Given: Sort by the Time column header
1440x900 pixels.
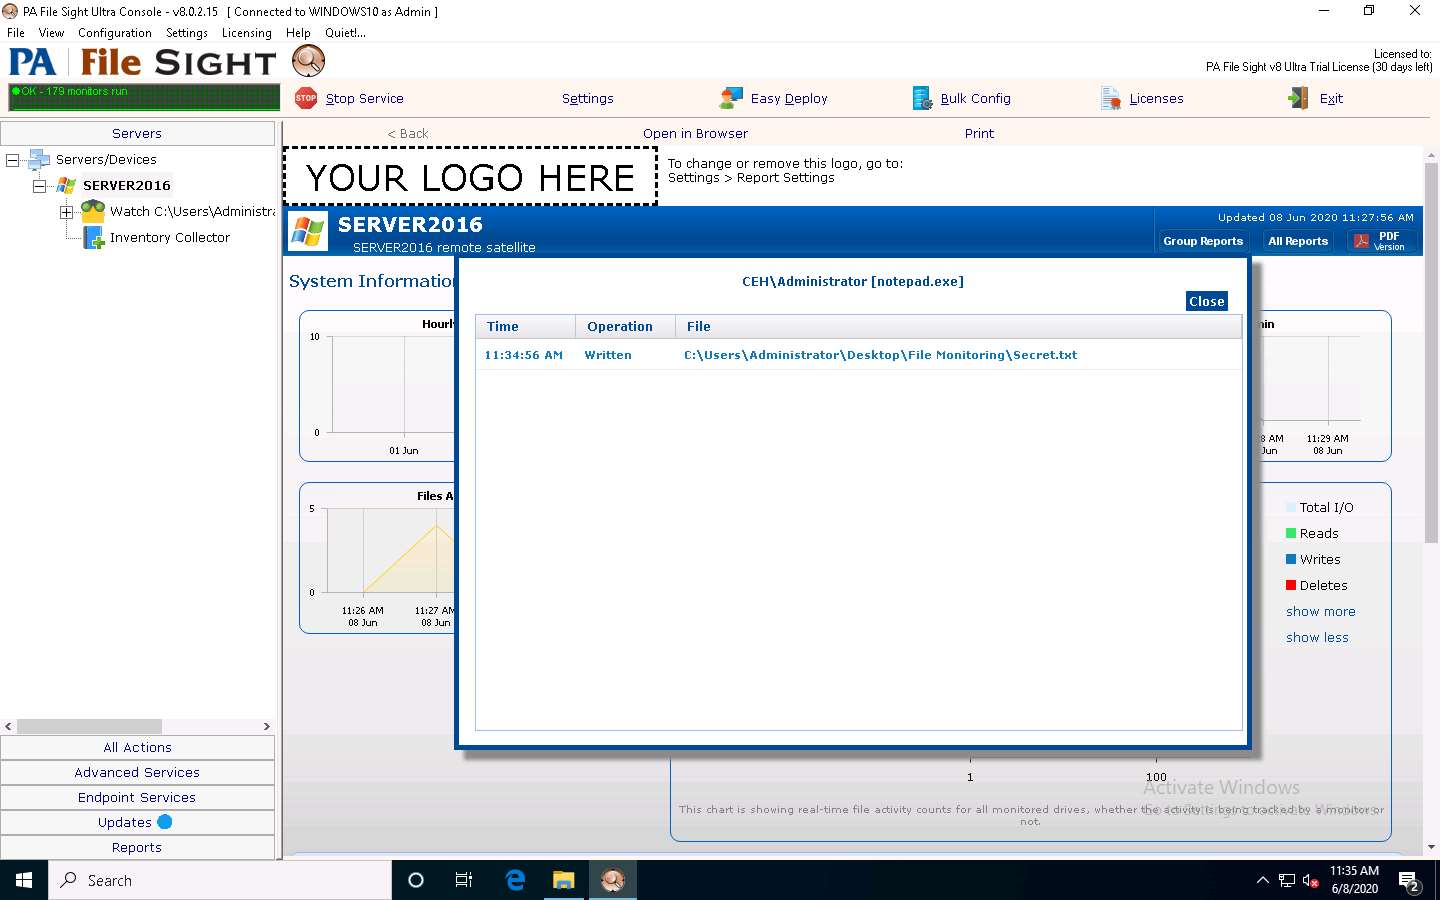Looking at the screenshot, I should click(526, 326).
